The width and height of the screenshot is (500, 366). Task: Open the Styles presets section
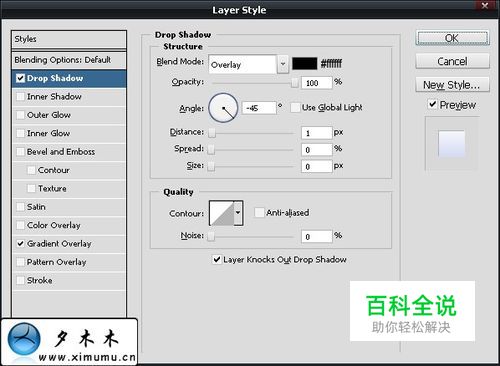(x=69, y=39)
